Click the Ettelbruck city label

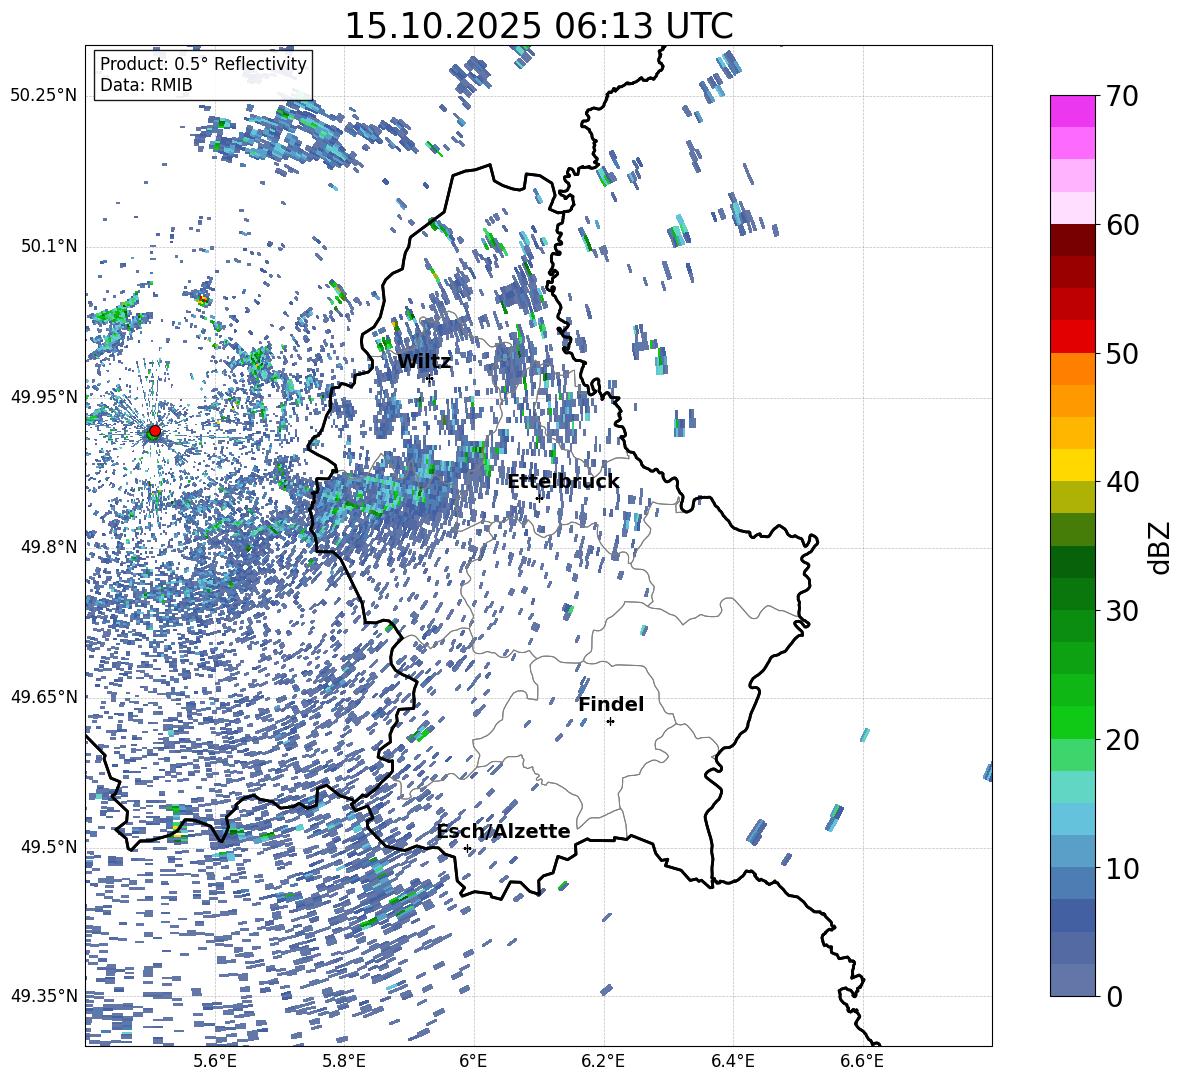pos(563,482)
